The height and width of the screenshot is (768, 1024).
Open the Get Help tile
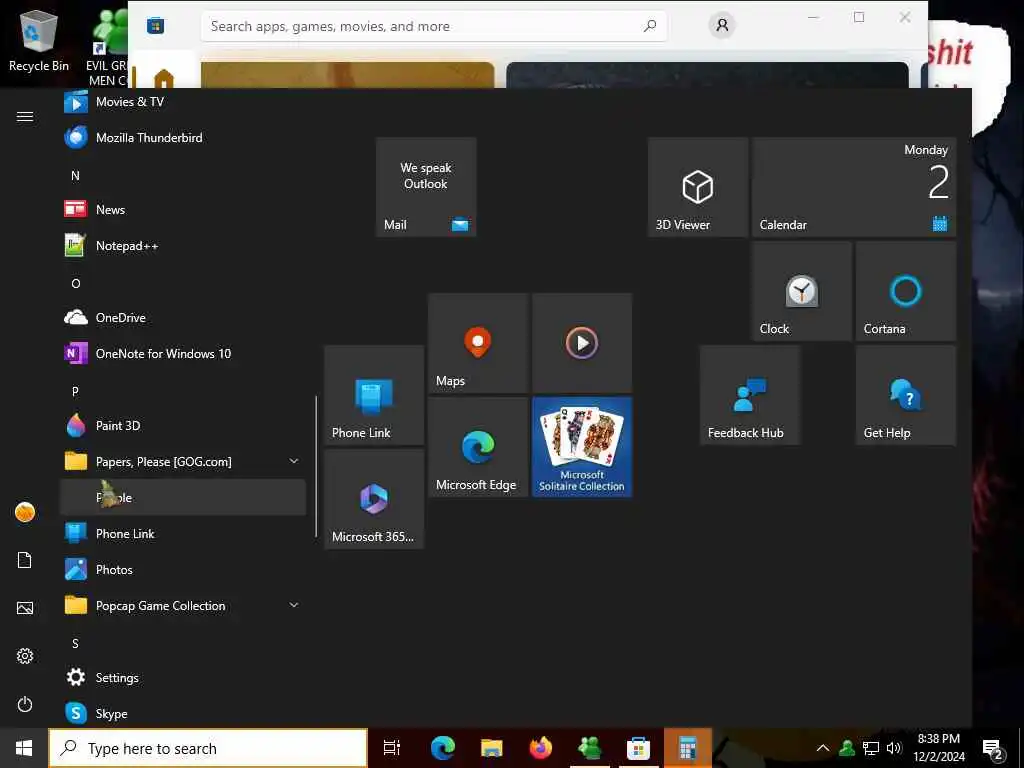coord(906,395)
